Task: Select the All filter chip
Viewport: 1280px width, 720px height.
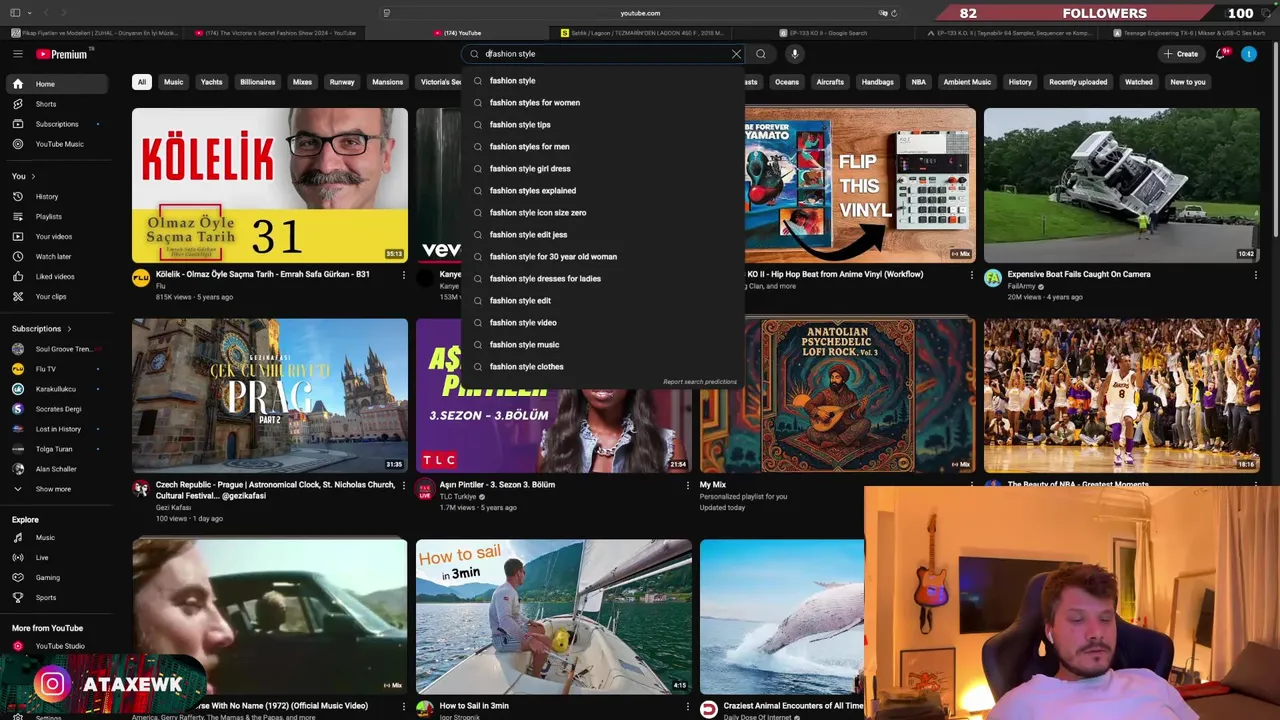Action: point(142,82)
